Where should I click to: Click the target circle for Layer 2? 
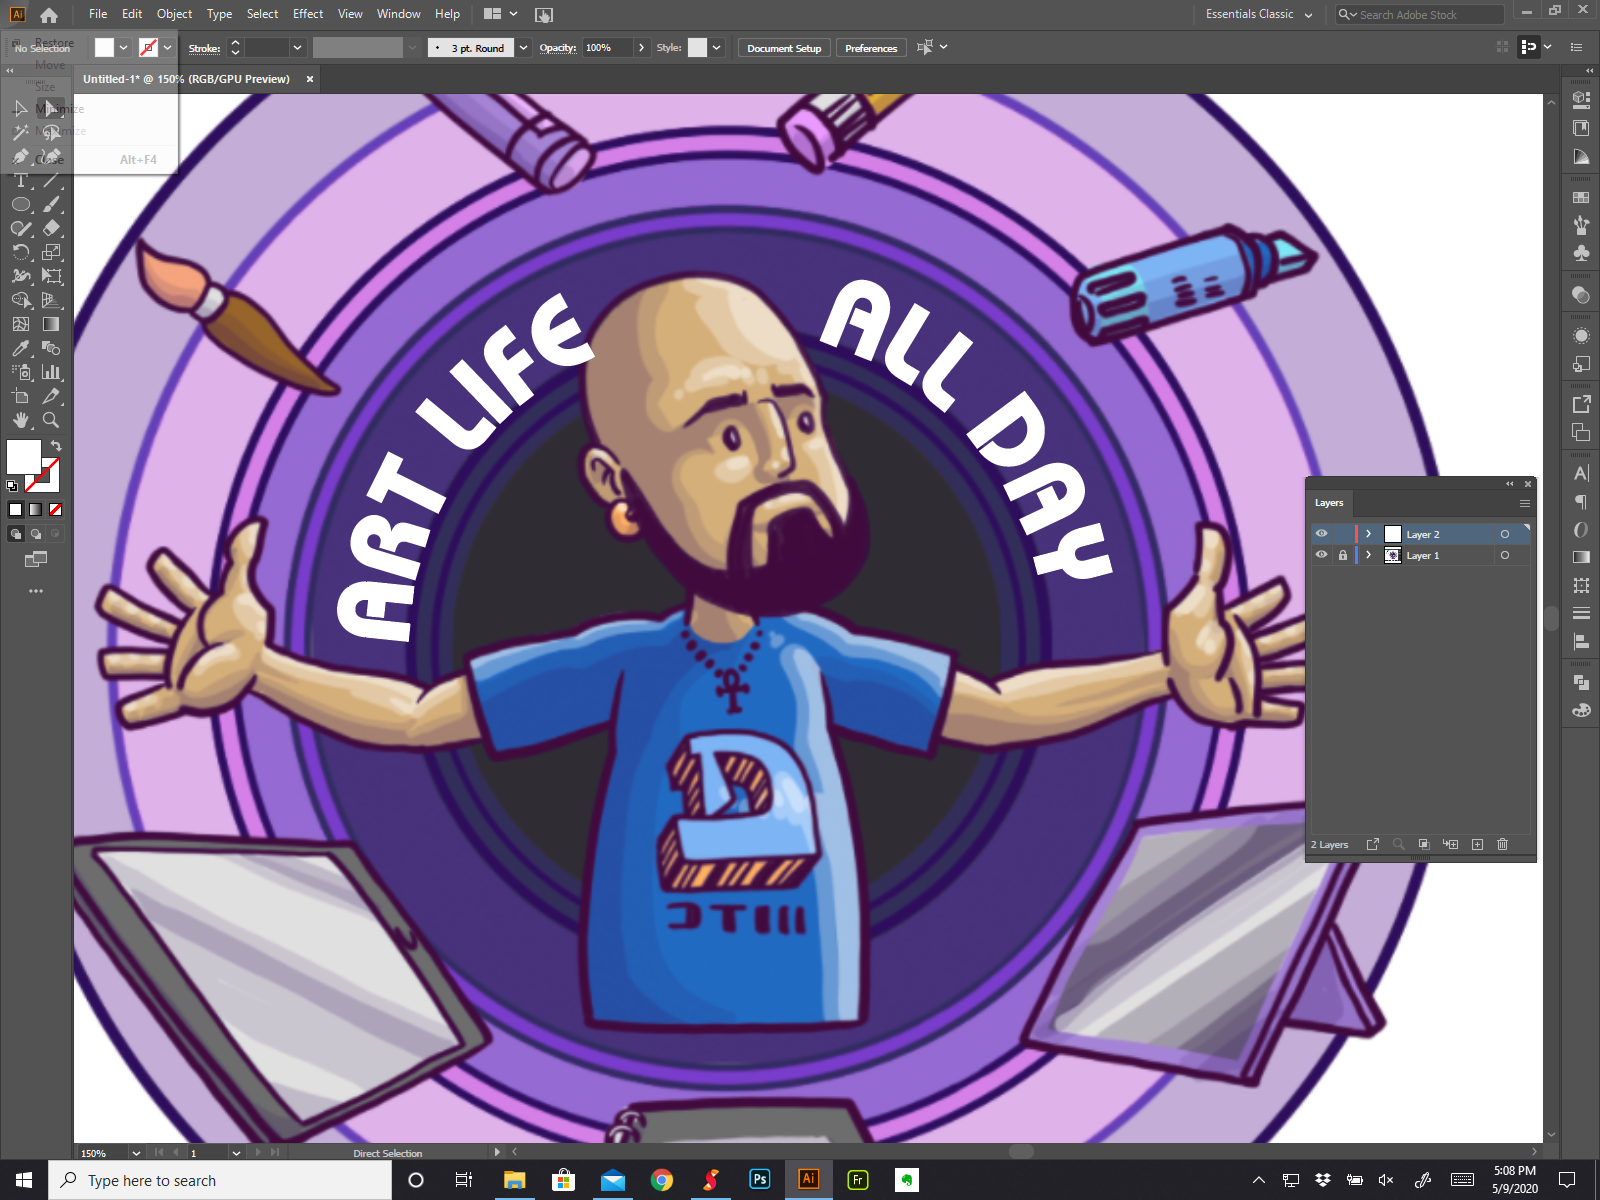[x=1504, y=534]
